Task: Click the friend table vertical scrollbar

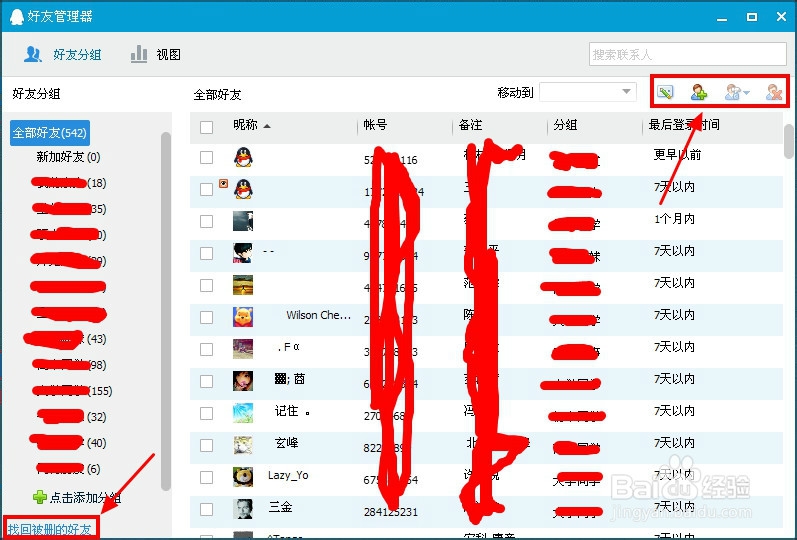Action: 789,141
